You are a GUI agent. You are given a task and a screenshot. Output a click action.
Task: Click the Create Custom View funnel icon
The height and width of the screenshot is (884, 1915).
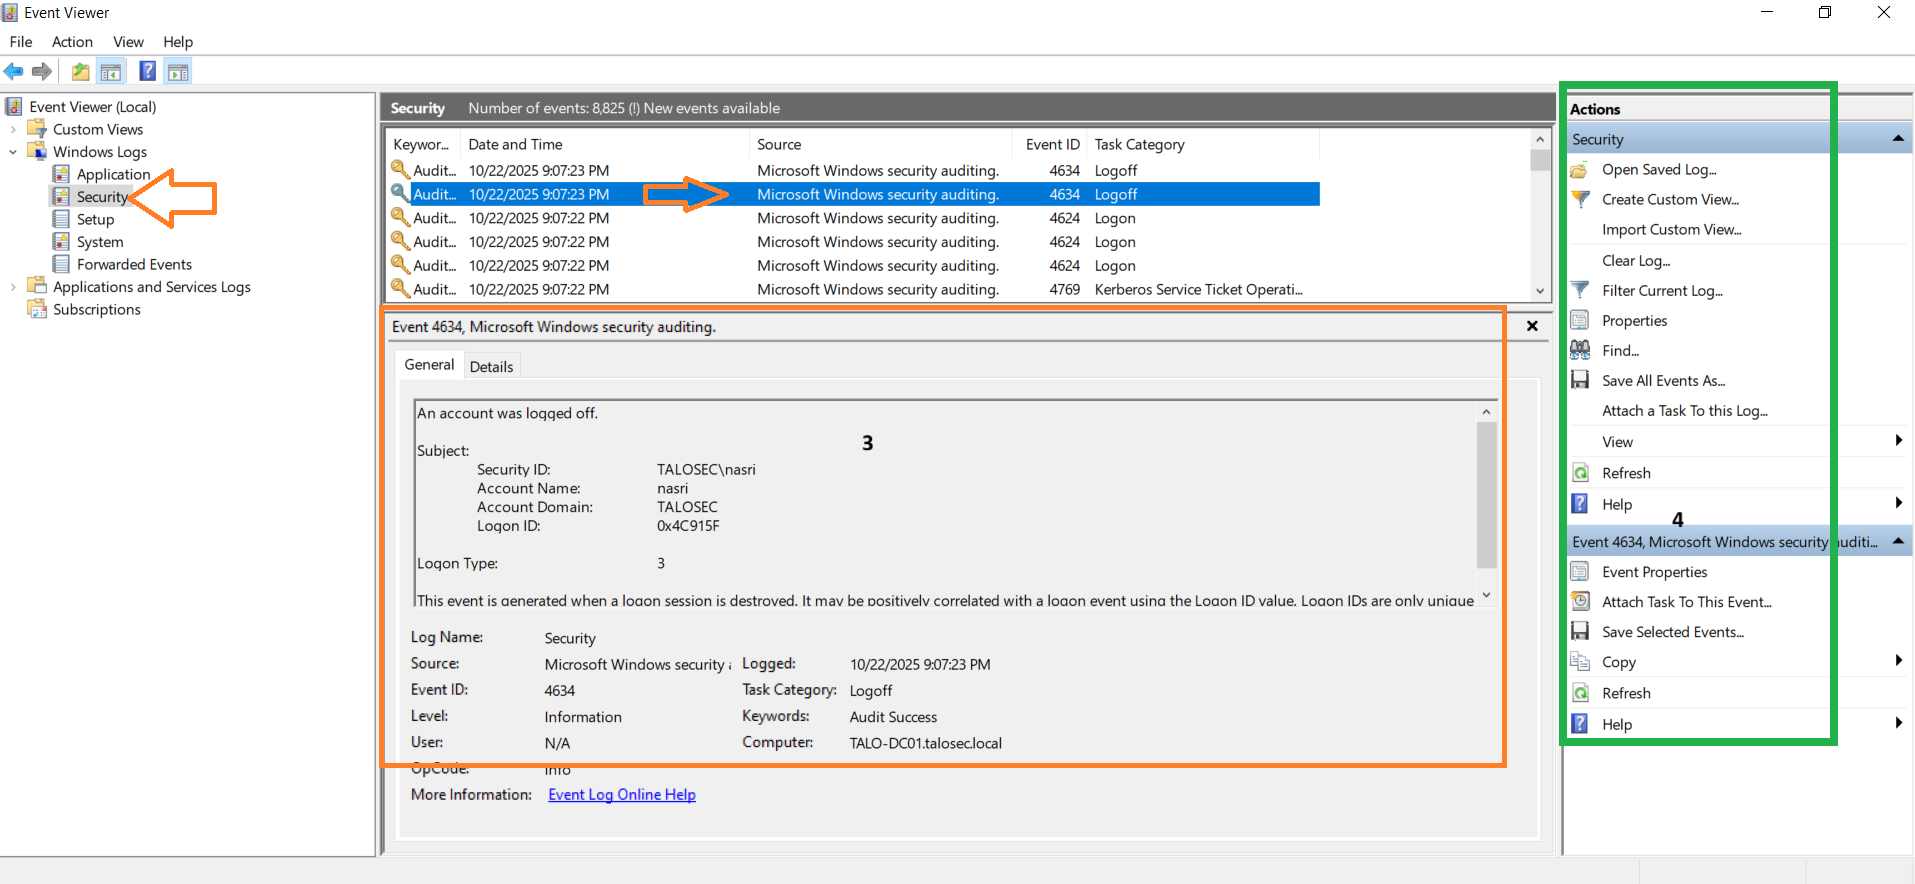click(x=1580, y=199)
